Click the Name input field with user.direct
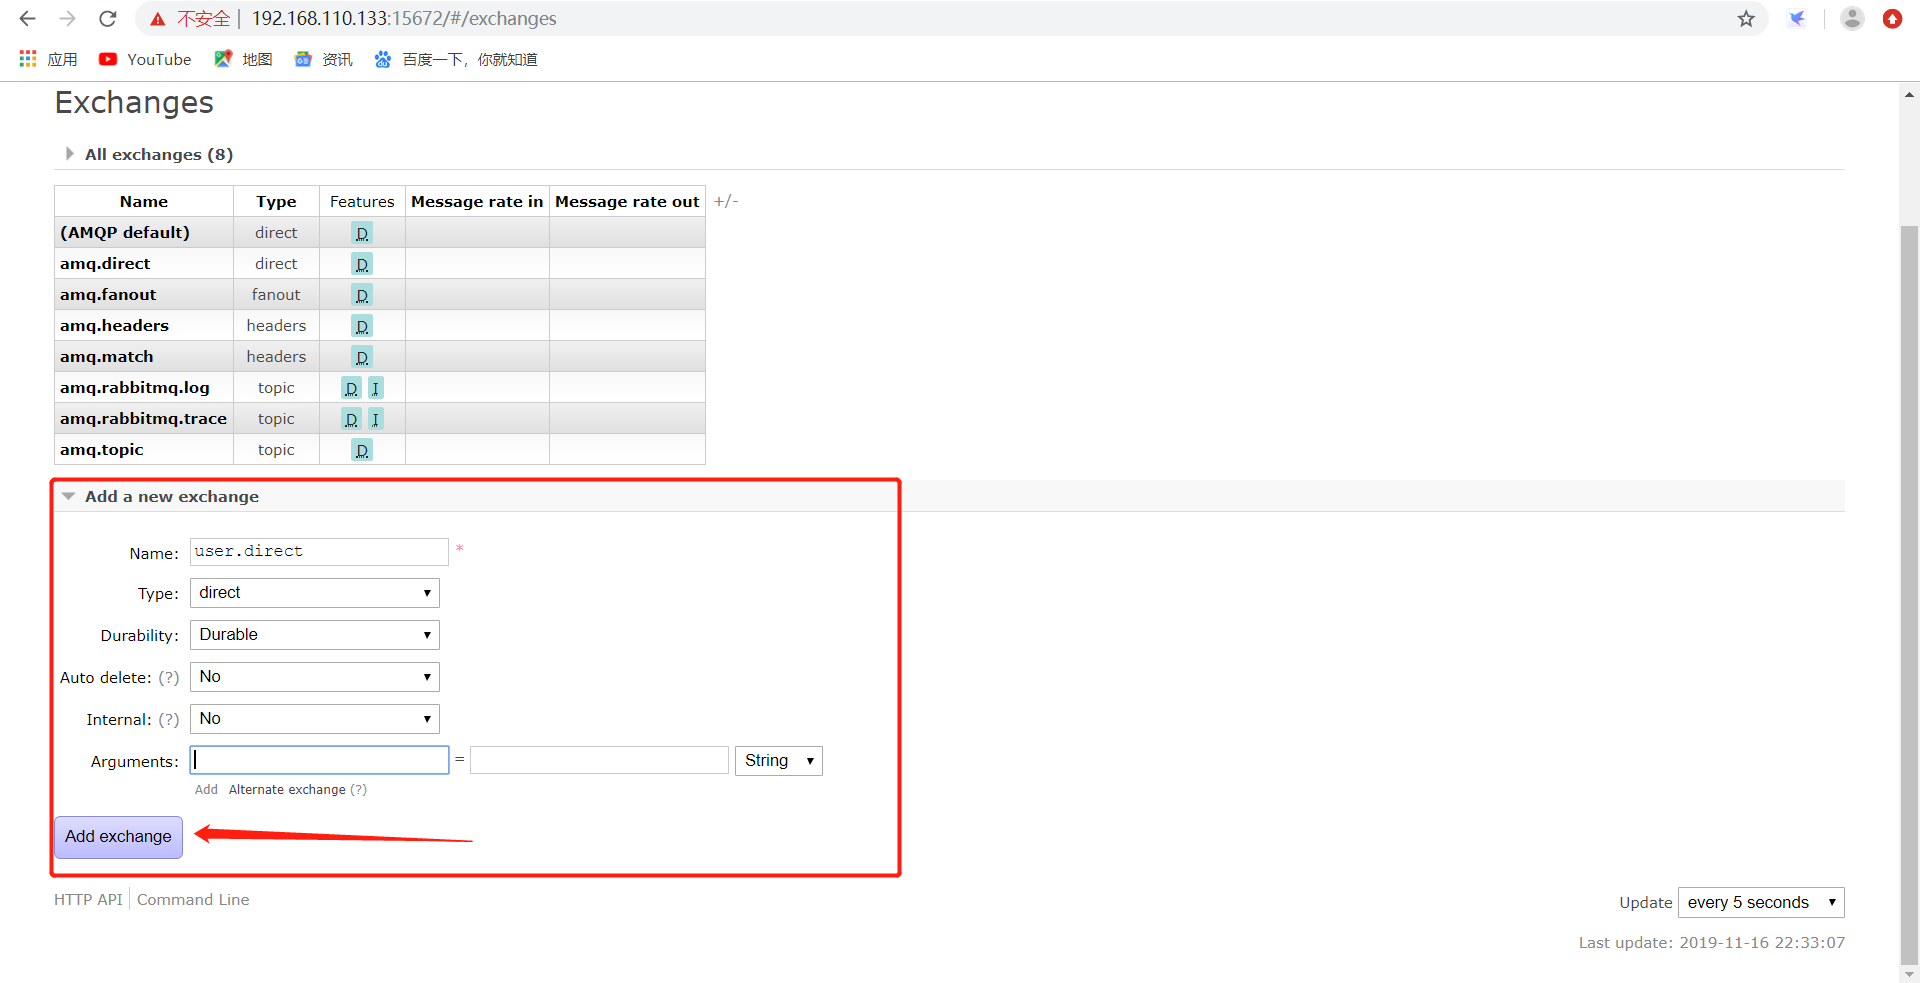 click(319, 551)
